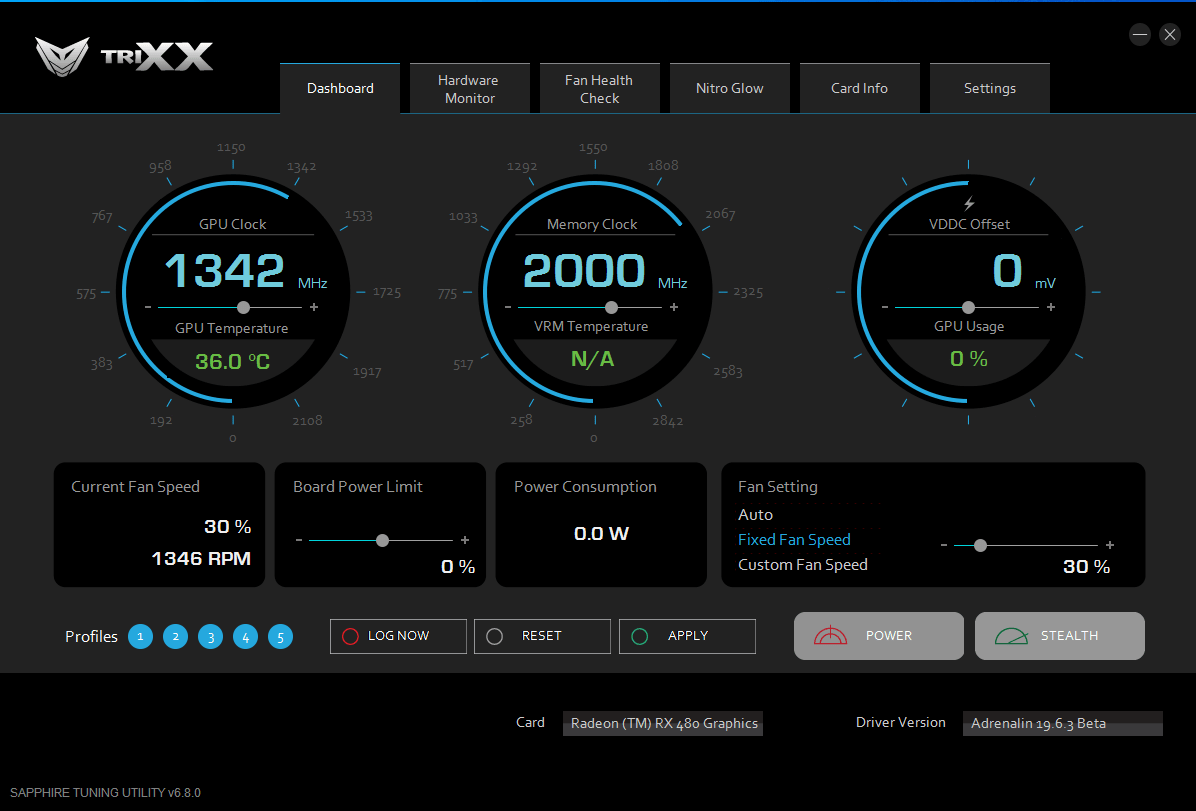Screen dimensions: 1196x811
Task: Open the Fan Health Check tab
Action: [600, 89]
